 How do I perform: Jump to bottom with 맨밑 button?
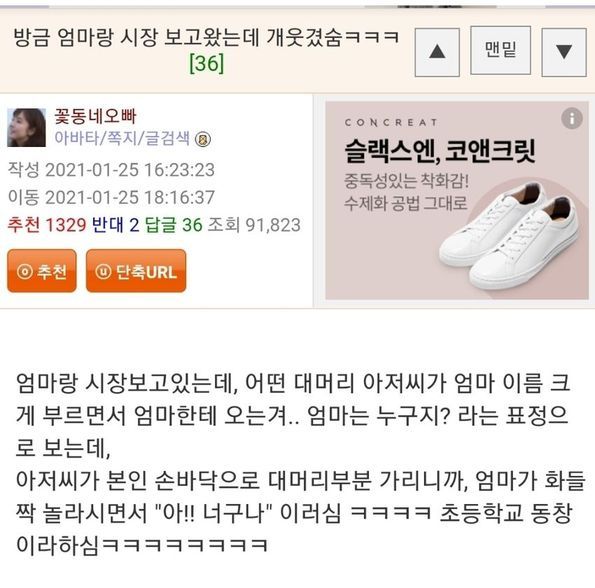(501, 50)
